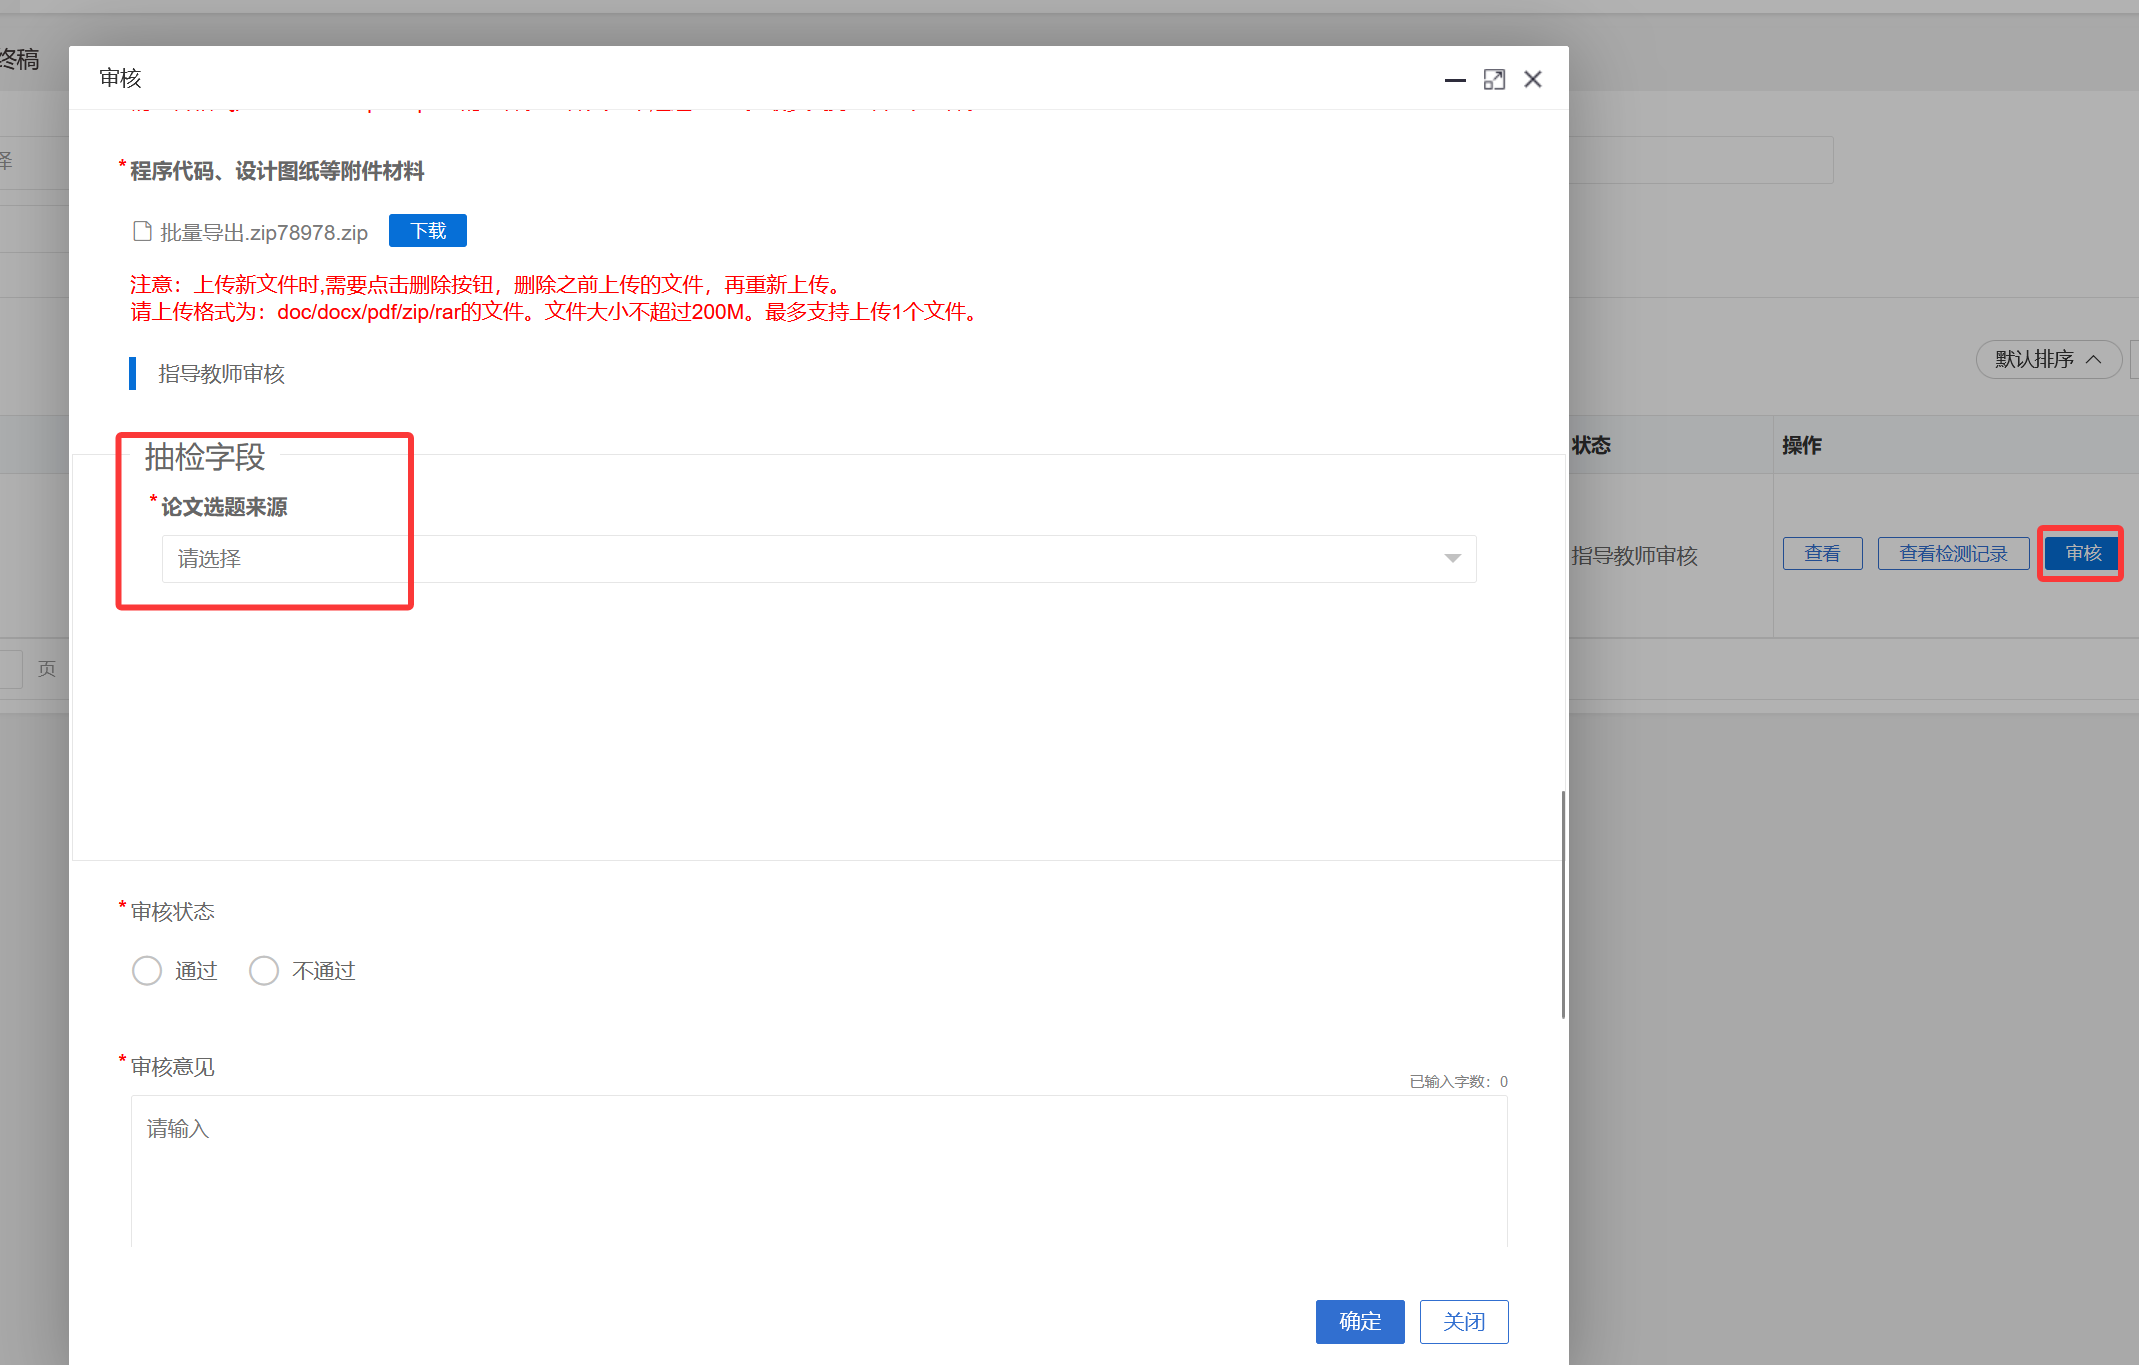
Task: Click the 批量导出.zip78978.zip file name
Action: (264, 233)
